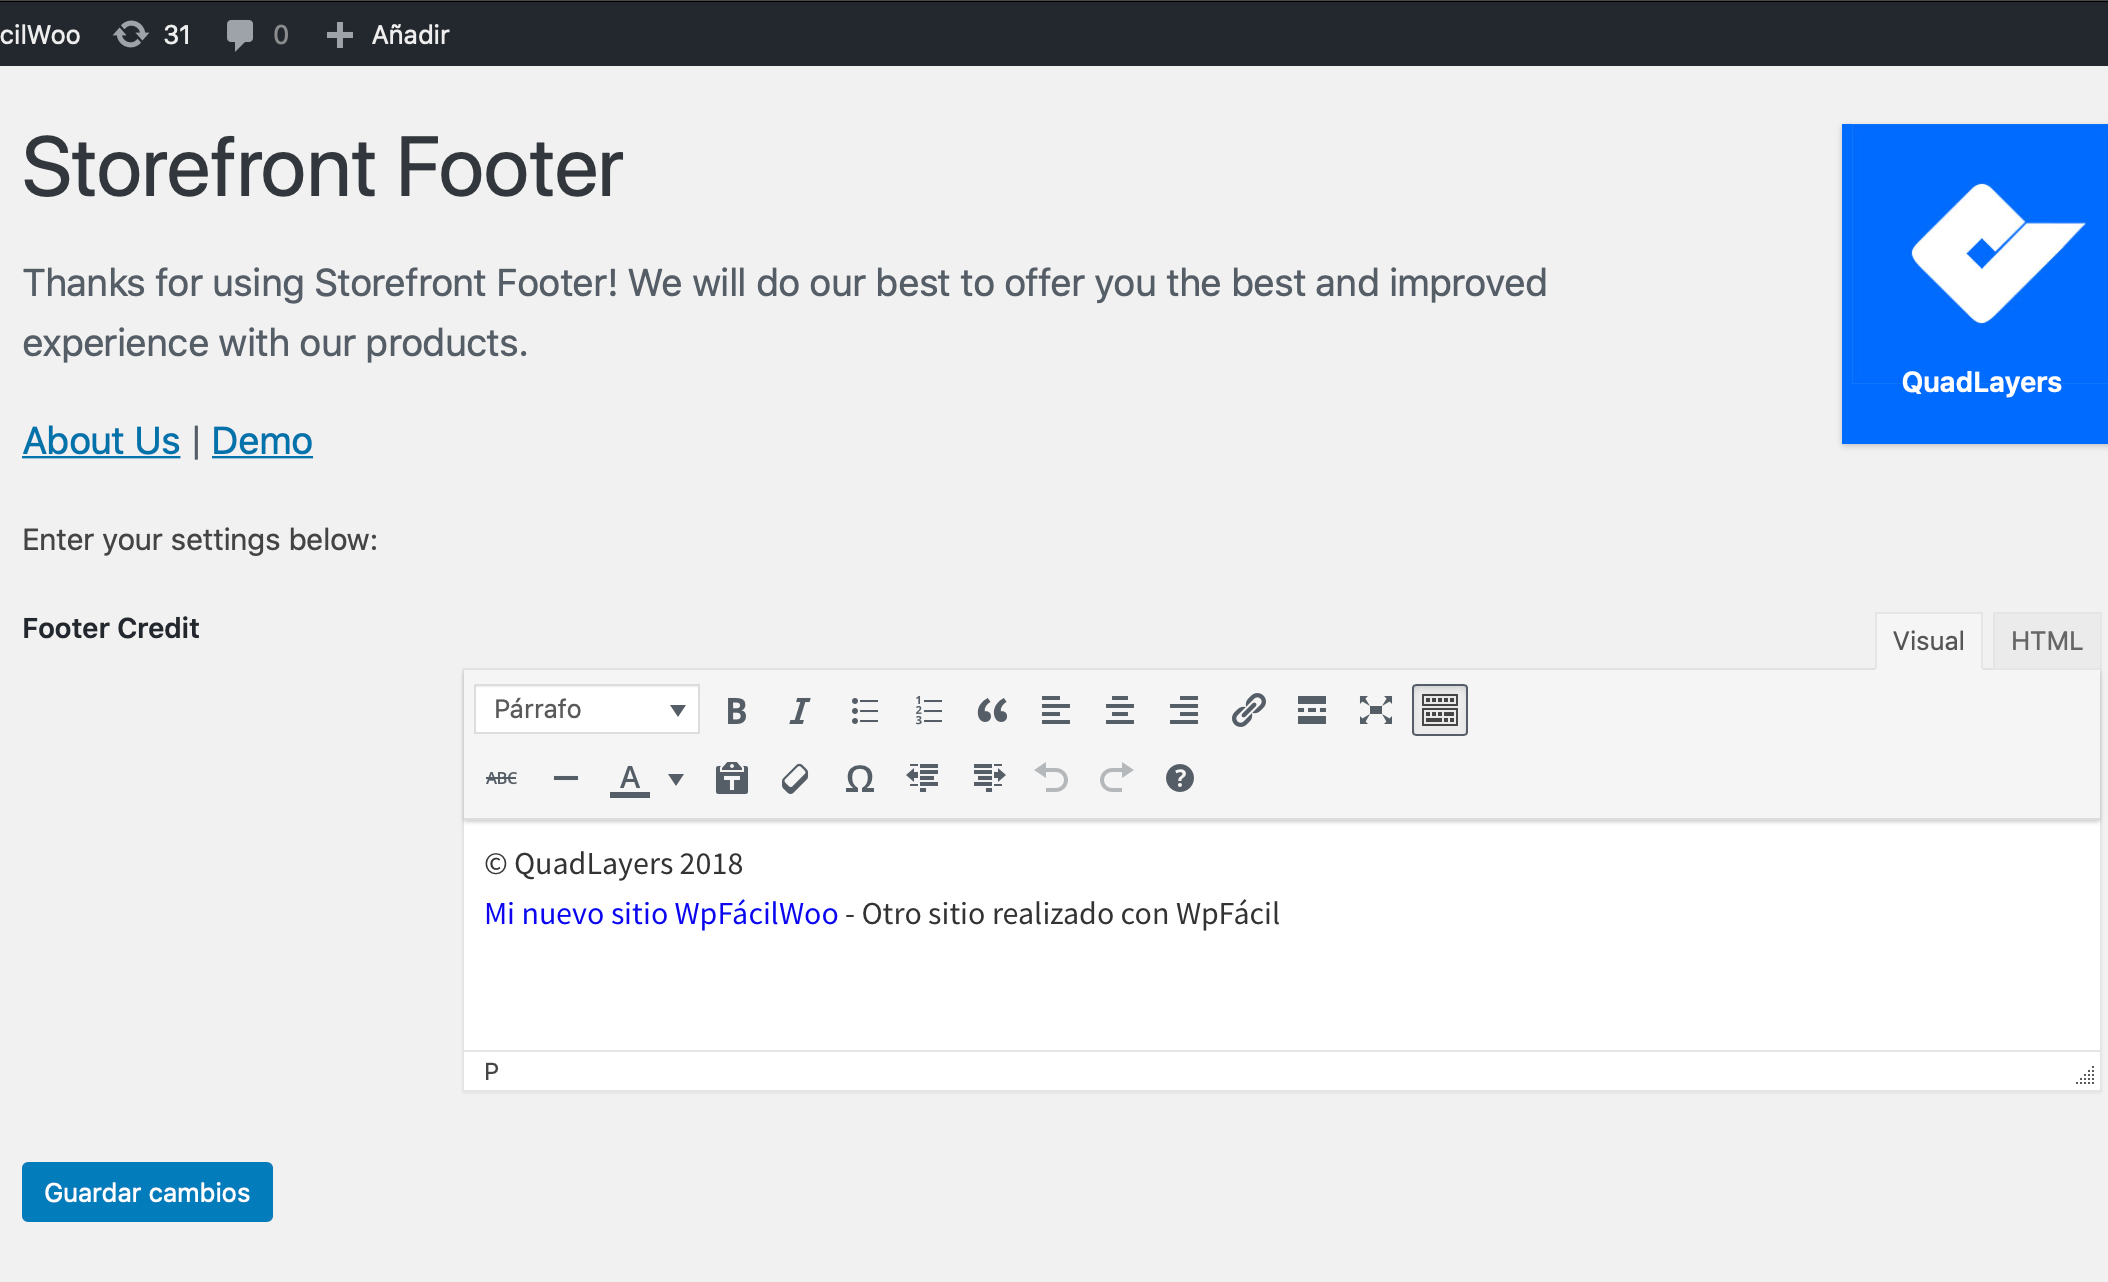Clear formatting with the eraser icon
Viewport: 2108px width, 1282px height.
(796, 778)
